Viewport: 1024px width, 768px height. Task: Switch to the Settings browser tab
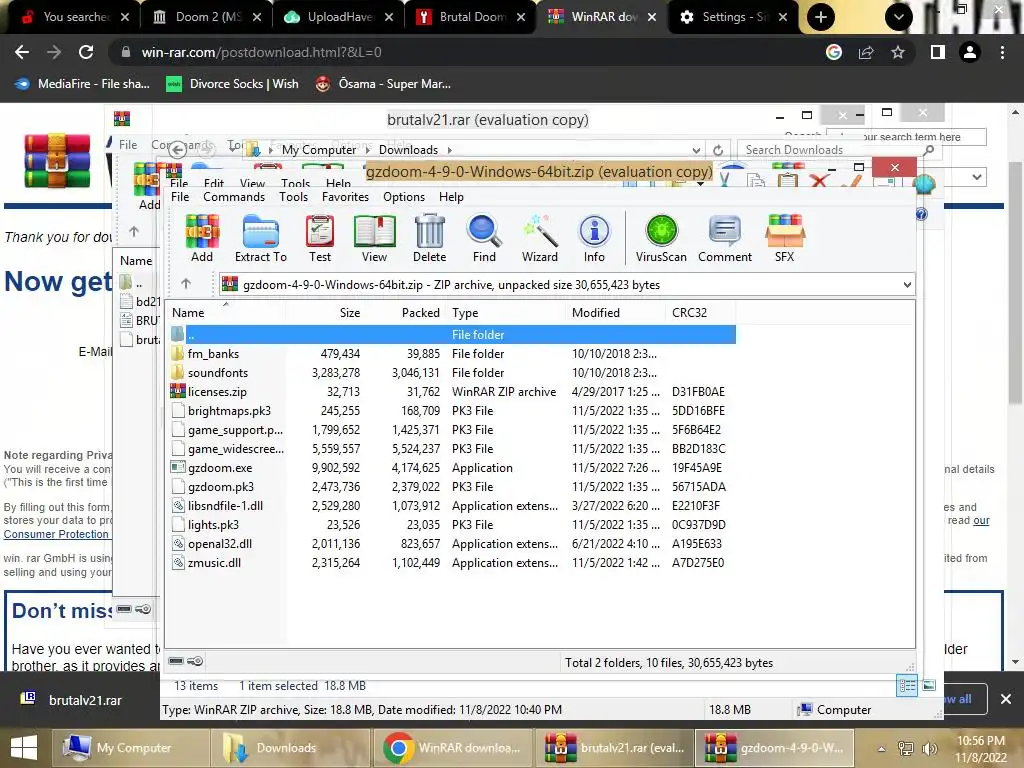click(x=734, y=17)
